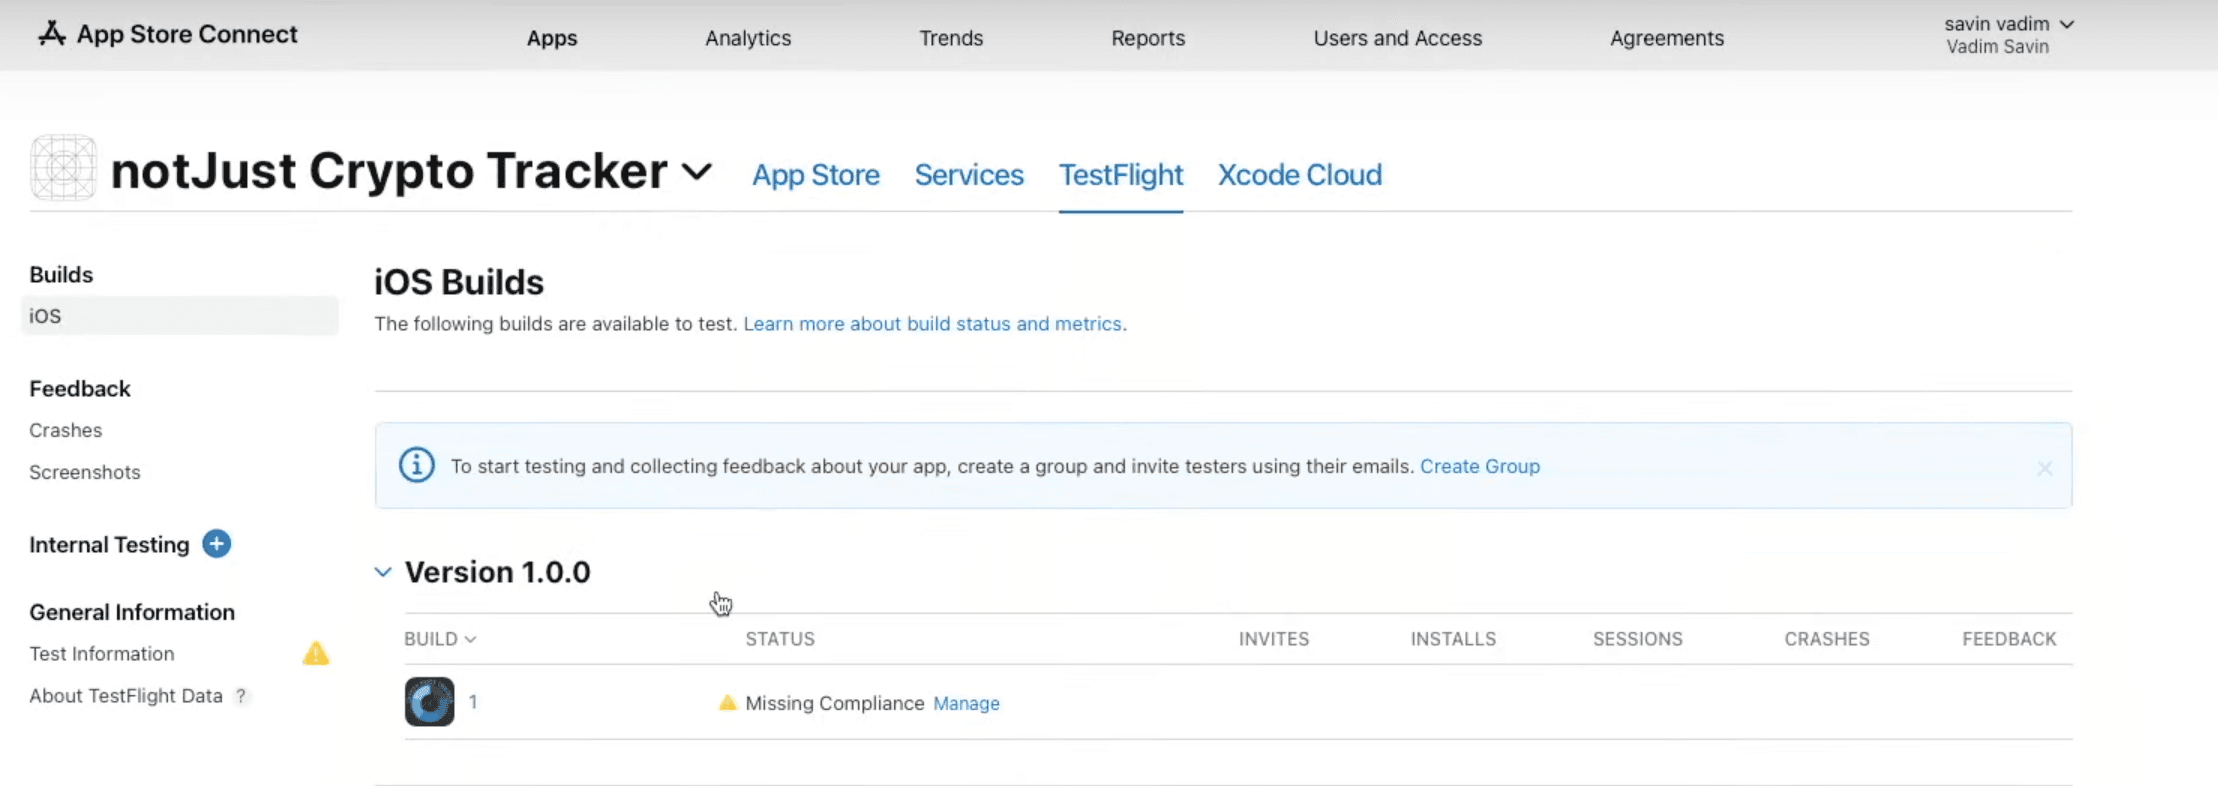The height and width of the screenshot is (786, 2218).
Task: Click the FEEDBACK column header
Action: click(x=2009, y=639)
